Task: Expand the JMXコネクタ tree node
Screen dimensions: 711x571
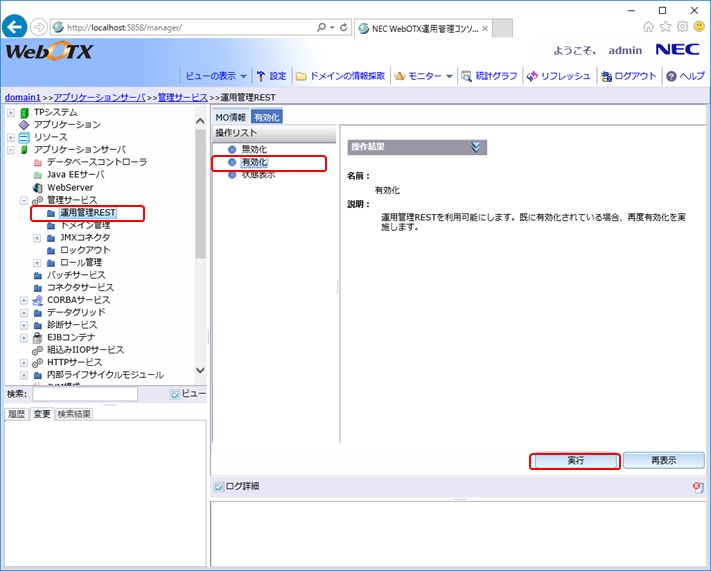Action: pos(37,238)
